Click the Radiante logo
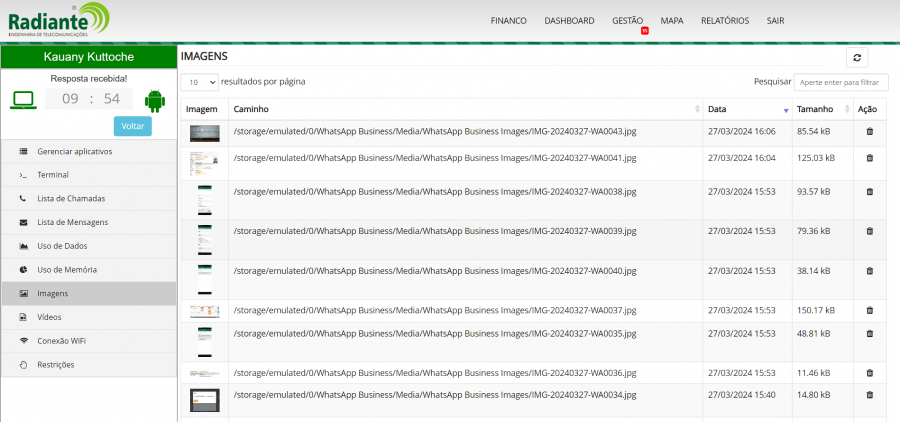The image size is (900, 422). click(x=57, y=19)
